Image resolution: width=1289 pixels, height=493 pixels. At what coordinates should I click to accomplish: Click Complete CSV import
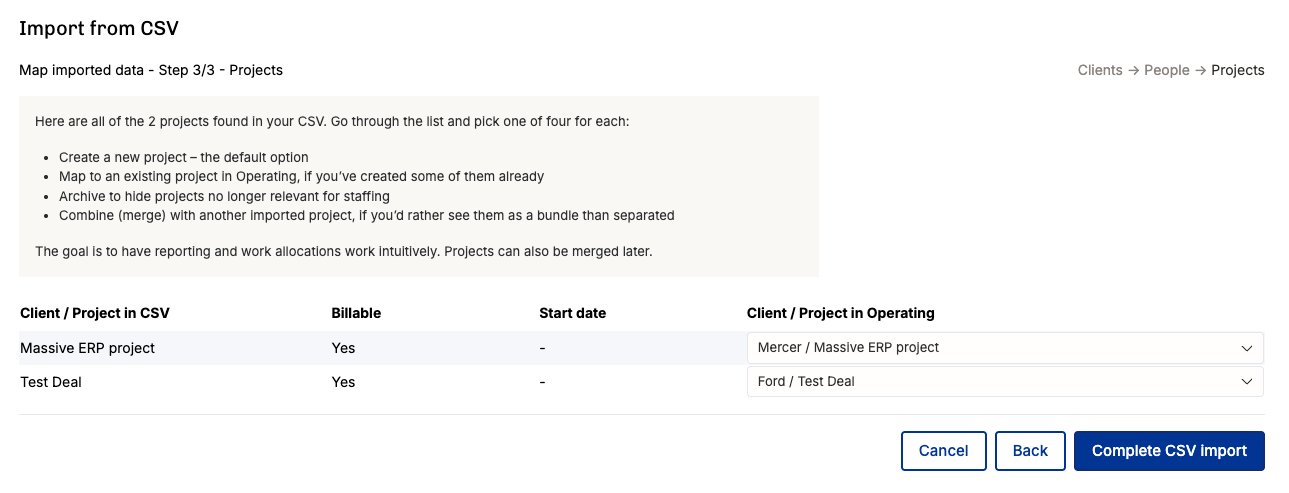coord(1169,451)
